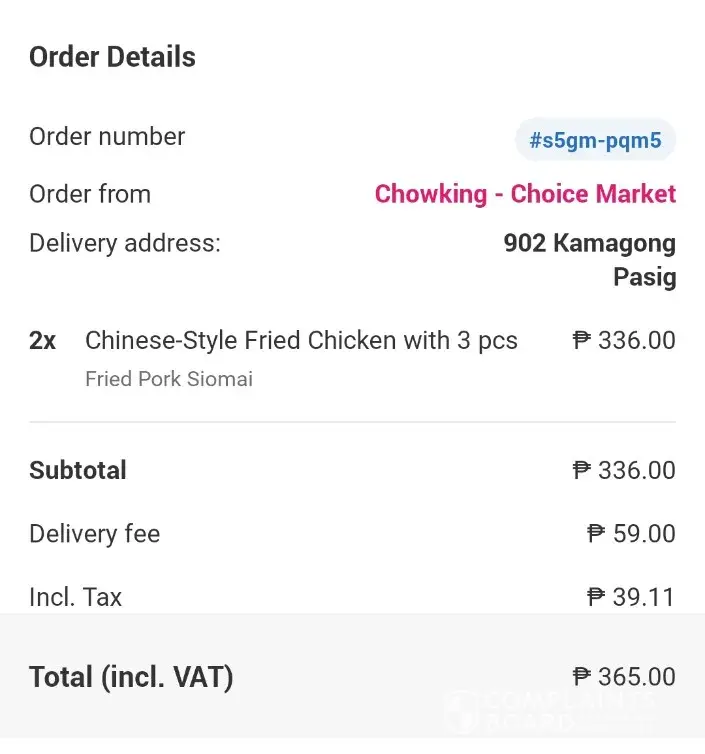Click the order number badge #s5gm-pqm5
Viewport: 705px width, 754px height.
pos(595,140)
